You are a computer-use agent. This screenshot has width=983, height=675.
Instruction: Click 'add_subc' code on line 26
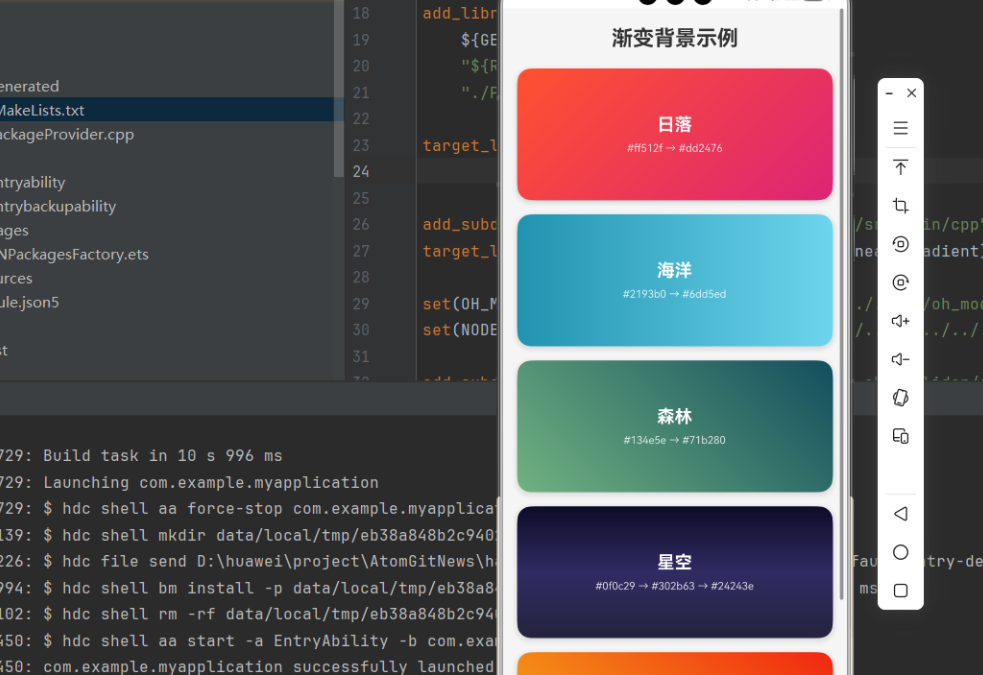pos(460,224)
